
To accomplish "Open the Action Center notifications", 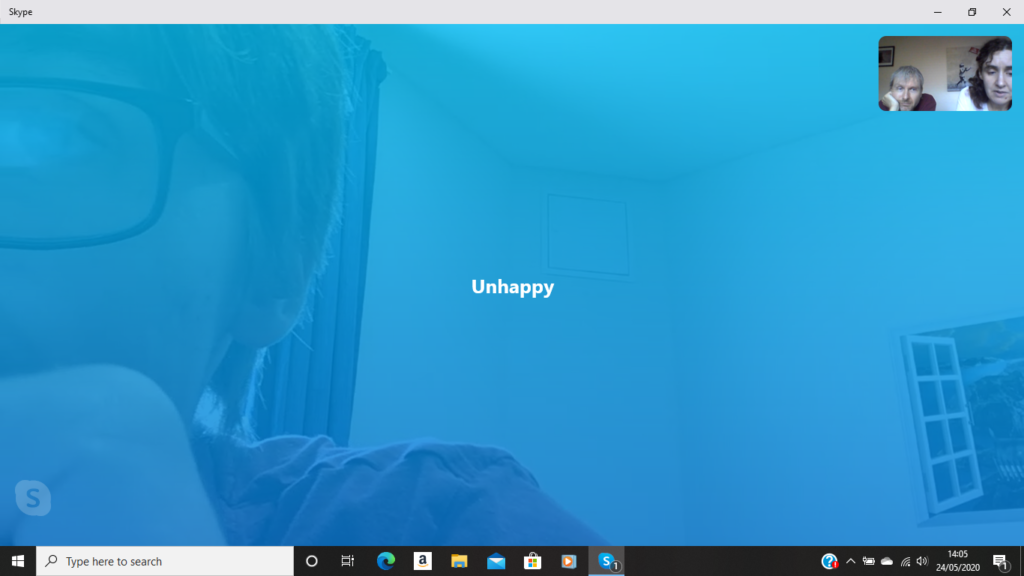I will [1000, 561].
